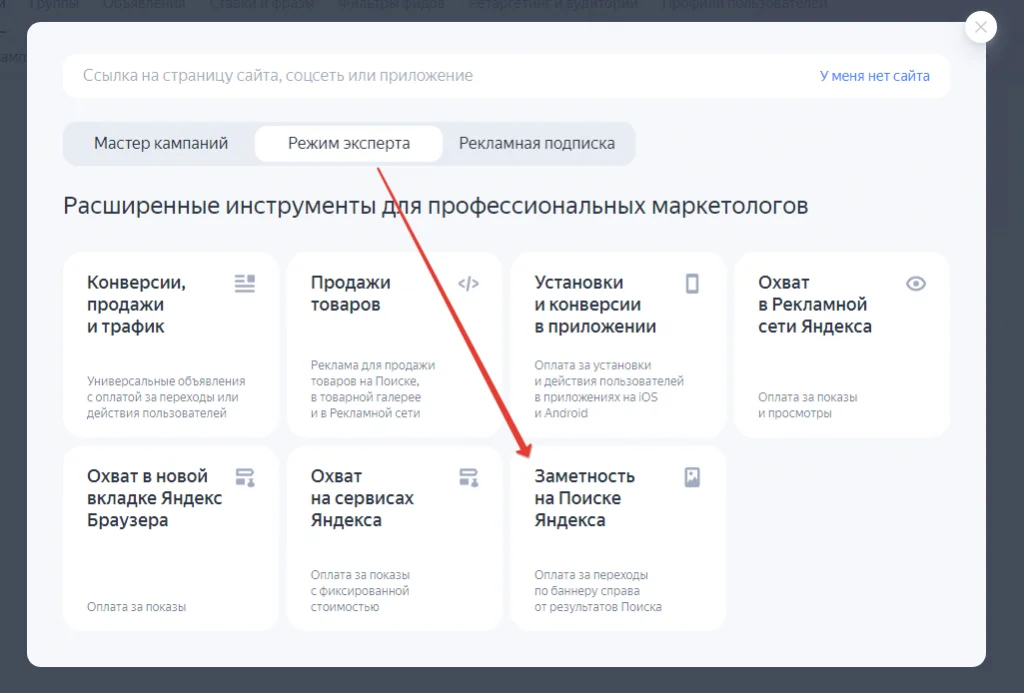1024x693 pixels.
Task: Click the smartphone icon on "Установки и конверсии в приложении"
Action: coord(692,285)
